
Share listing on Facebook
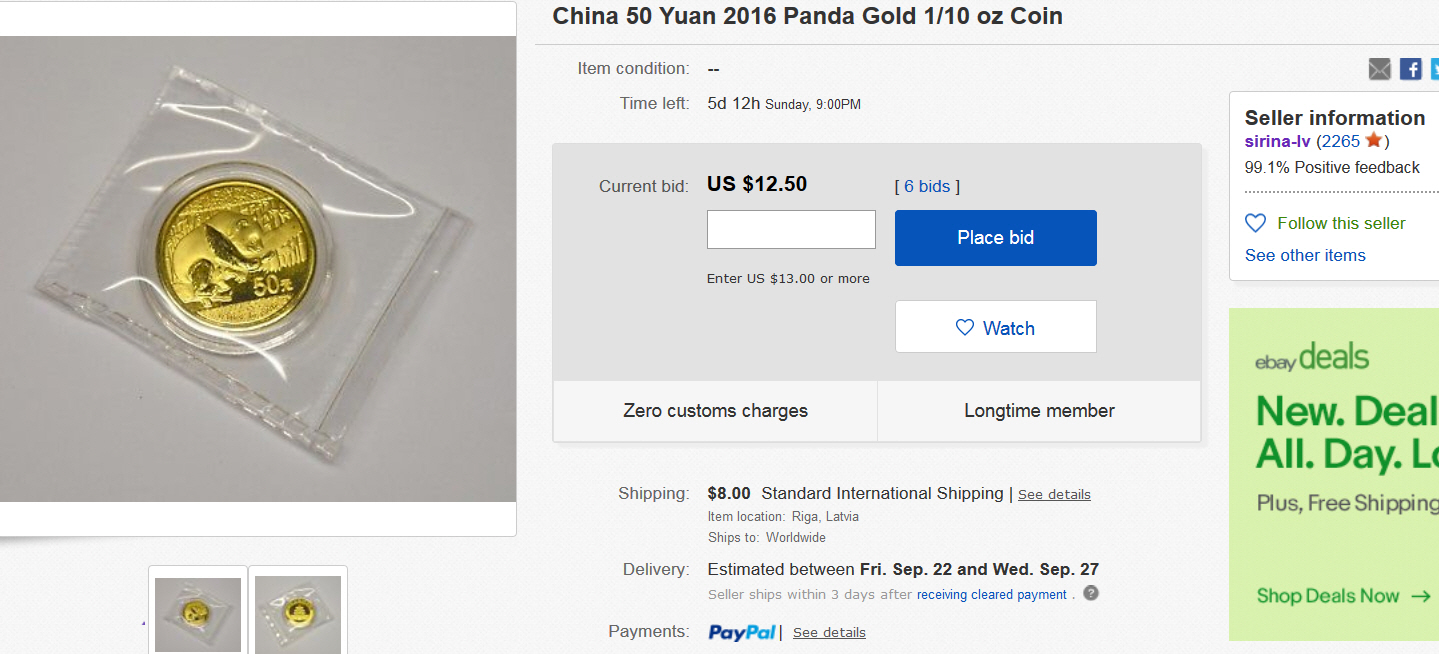coord(1410,69)
